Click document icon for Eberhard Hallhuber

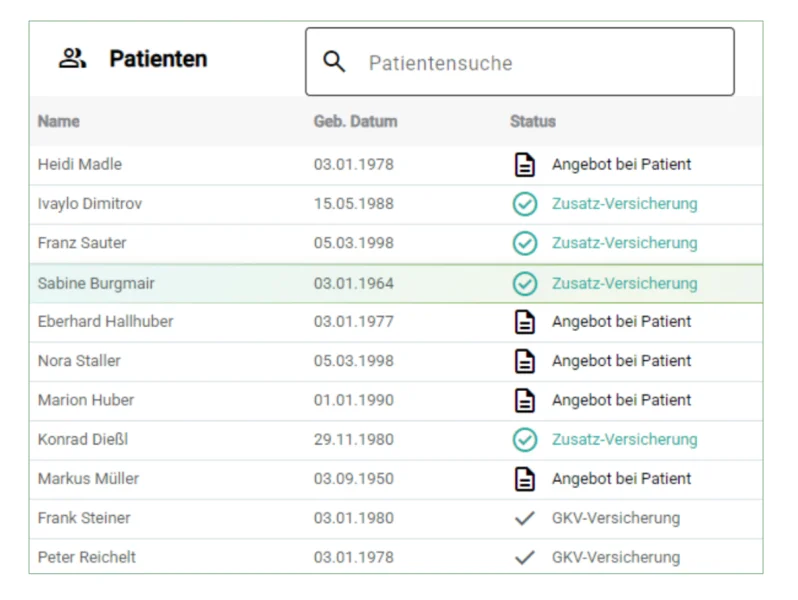click(x=525, y=322)
